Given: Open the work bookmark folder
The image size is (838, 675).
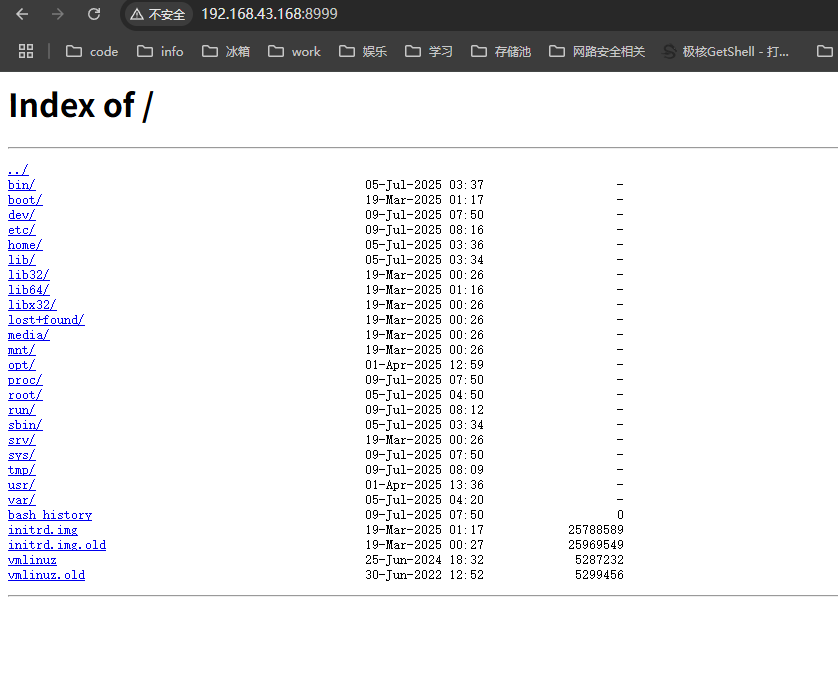Looking at the screenshot, I should click(x=294, y=51).
